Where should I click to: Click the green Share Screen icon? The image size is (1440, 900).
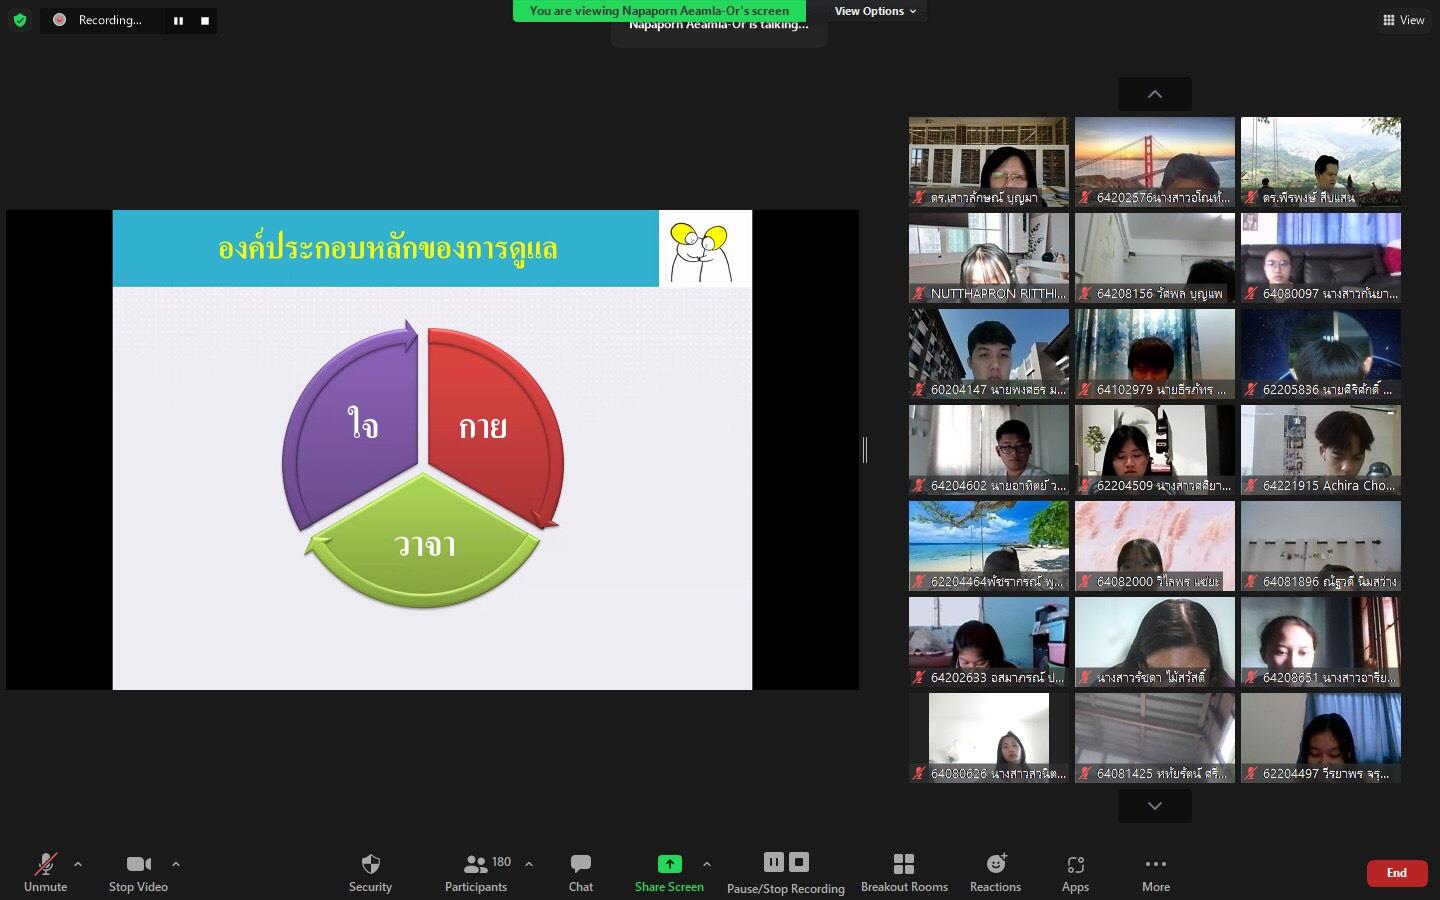[x=669, y=864]
